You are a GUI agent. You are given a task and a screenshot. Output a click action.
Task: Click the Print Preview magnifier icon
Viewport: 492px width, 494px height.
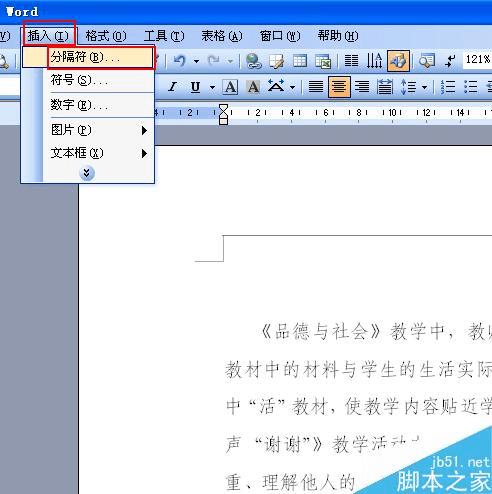click(4, 62)
